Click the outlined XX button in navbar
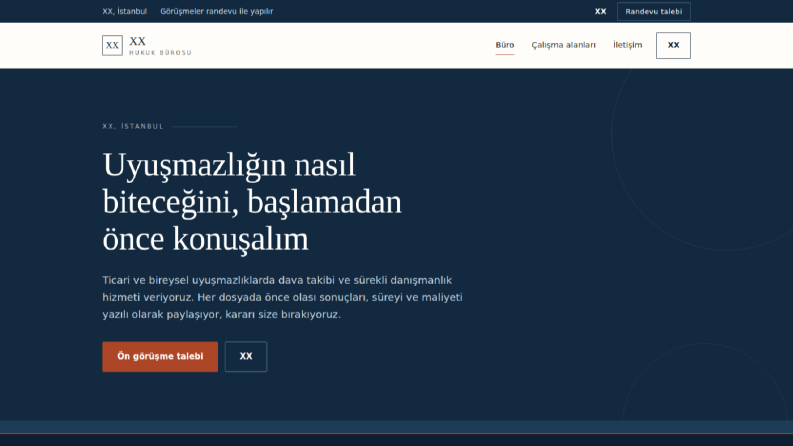 [673, 45]
